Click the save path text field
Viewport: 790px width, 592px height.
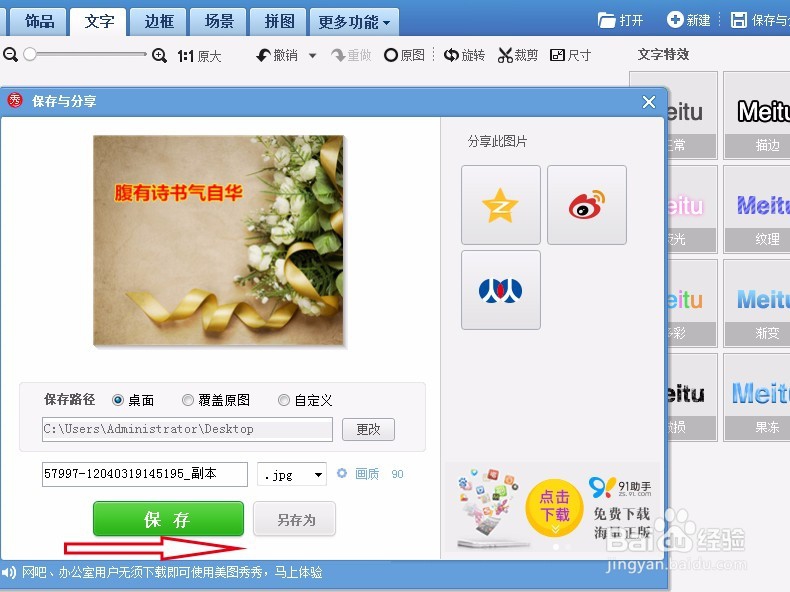pyautogui.click(x=187, y=429)
